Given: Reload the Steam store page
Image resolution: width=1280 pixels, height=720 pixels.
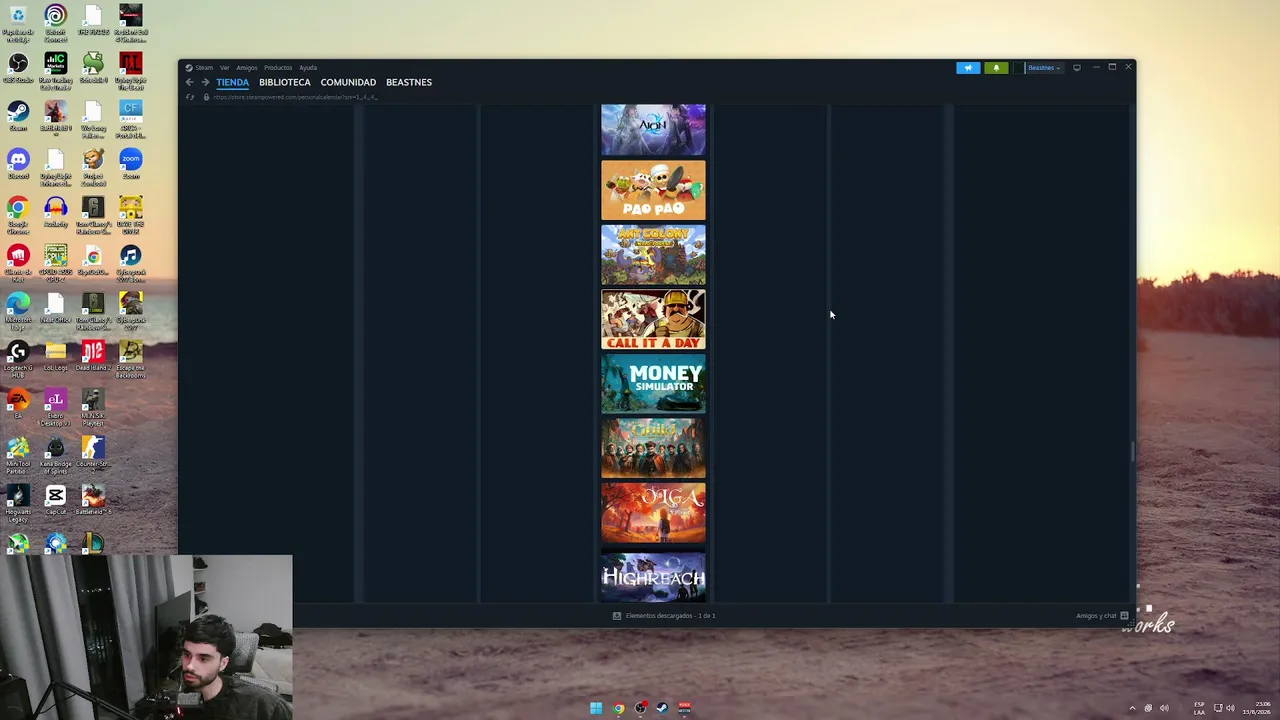Looking at the screenshot, I should [190, 97].
